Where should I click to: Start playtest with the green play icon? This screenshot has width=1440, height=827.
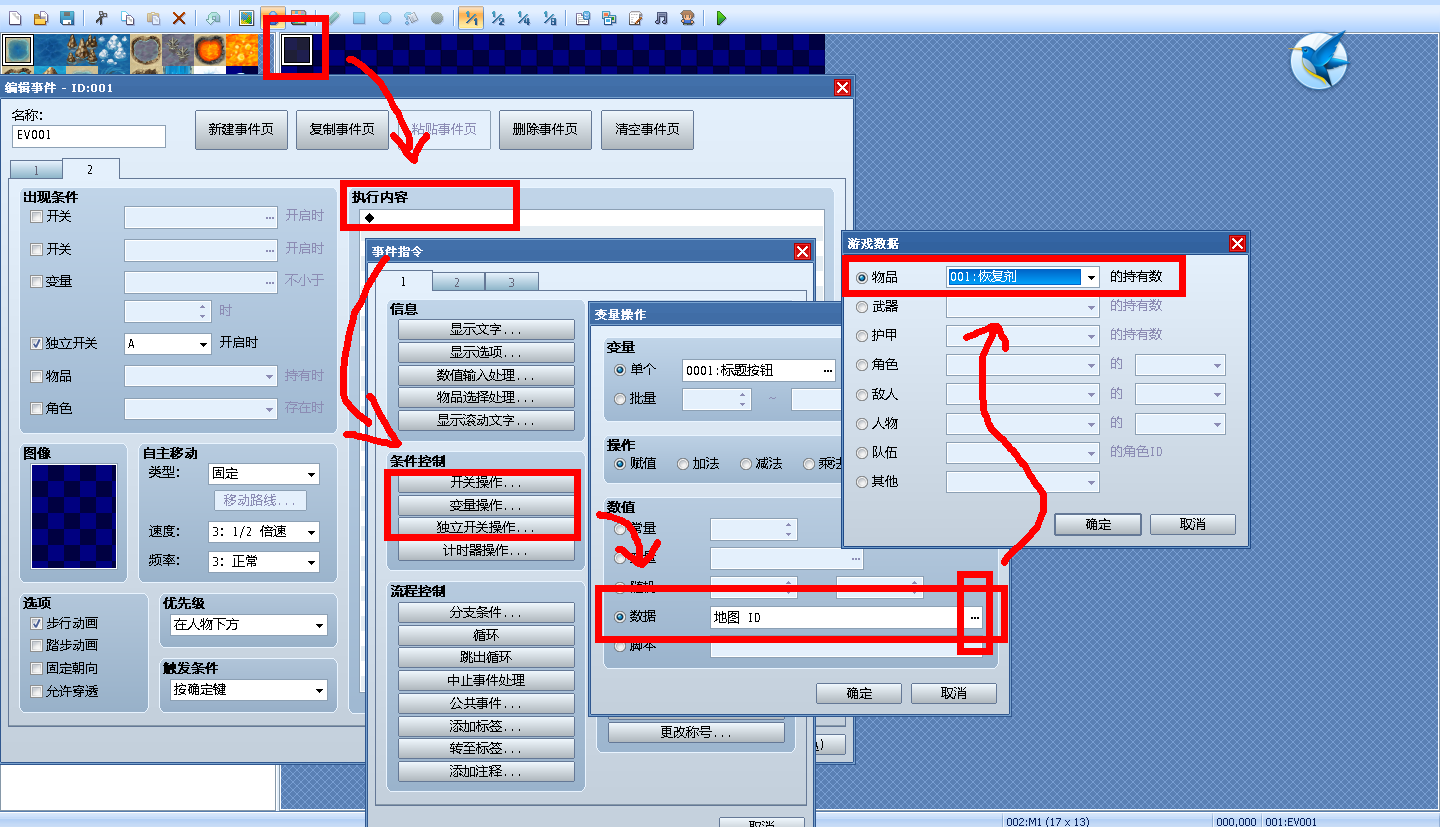point(722,18)
